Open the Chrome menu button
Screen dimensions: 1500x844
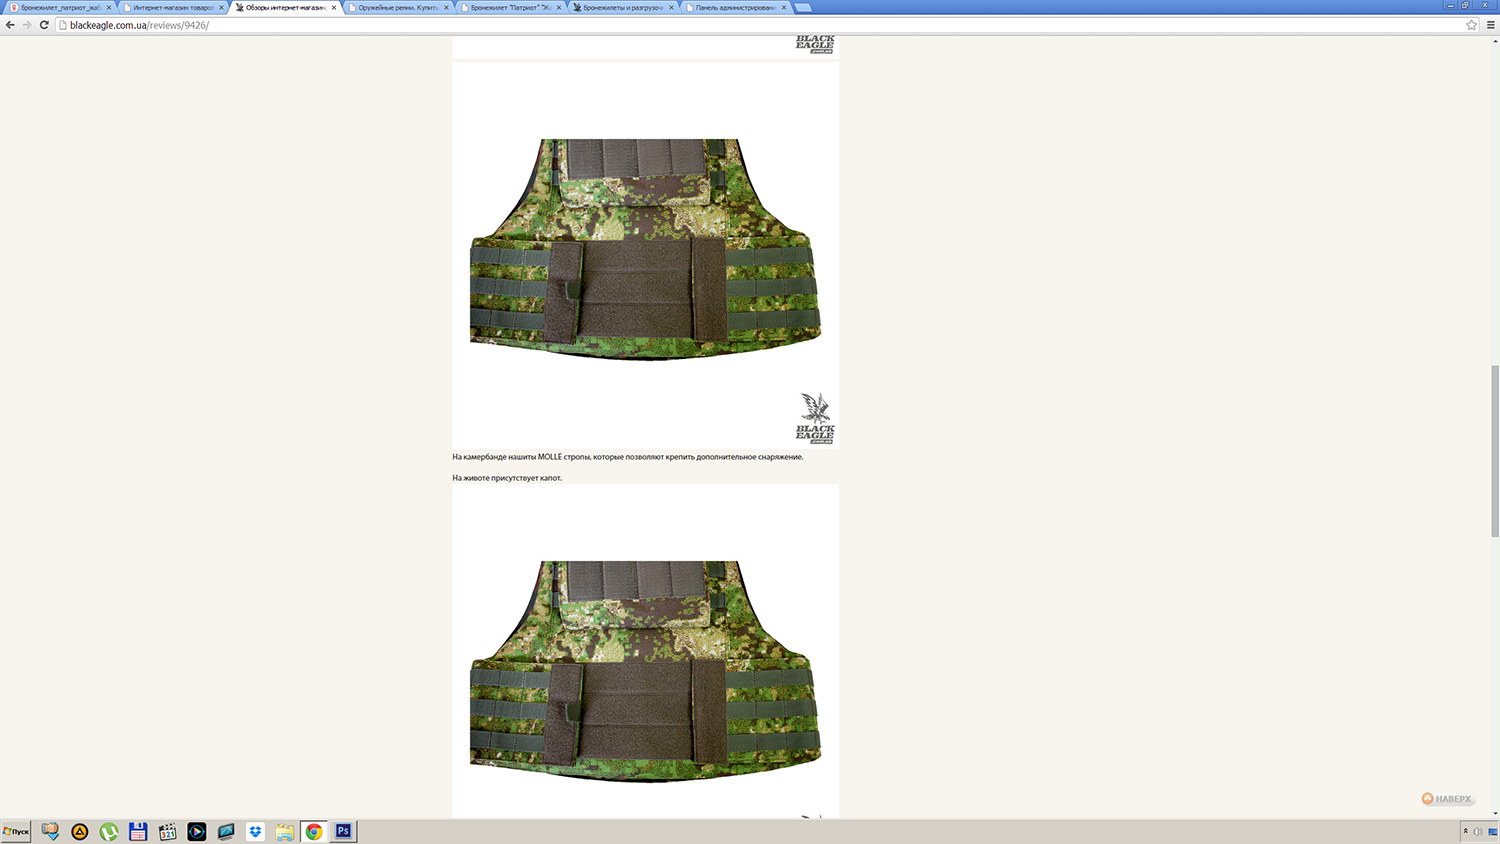(1490, 25)
